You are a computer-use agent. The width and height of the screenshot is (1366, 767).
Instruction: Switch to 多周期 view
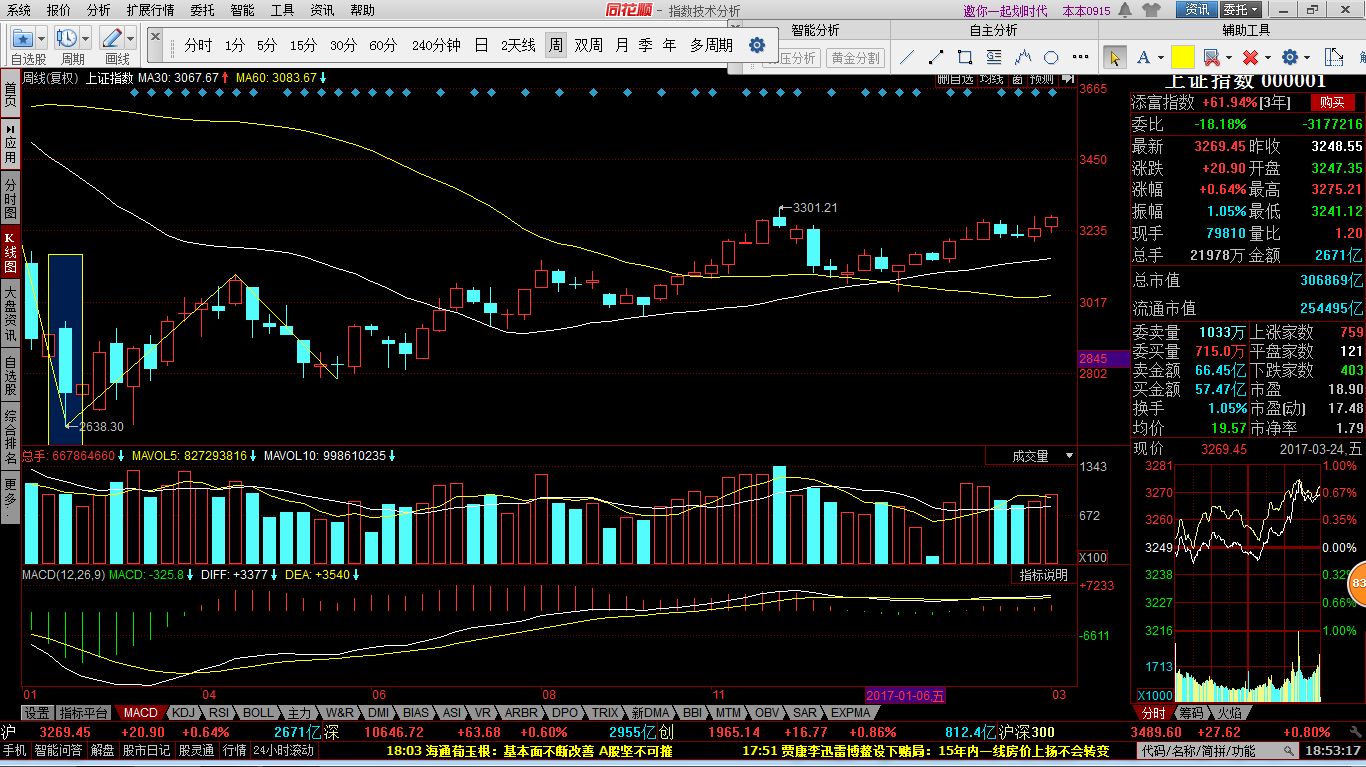coord(711,45)
